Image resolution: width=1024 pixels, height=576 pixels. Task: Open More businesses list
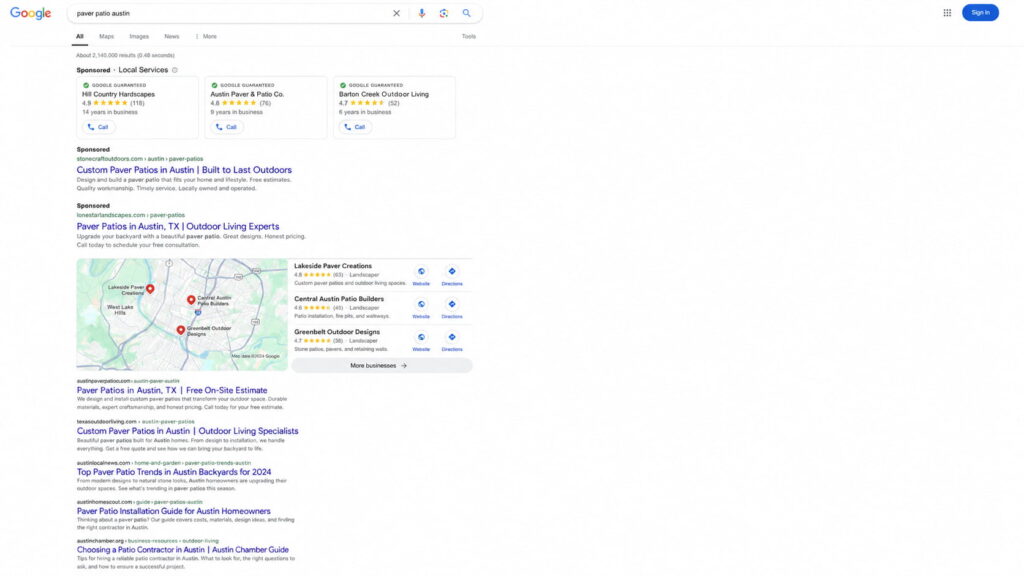click(x=381, y=366)
